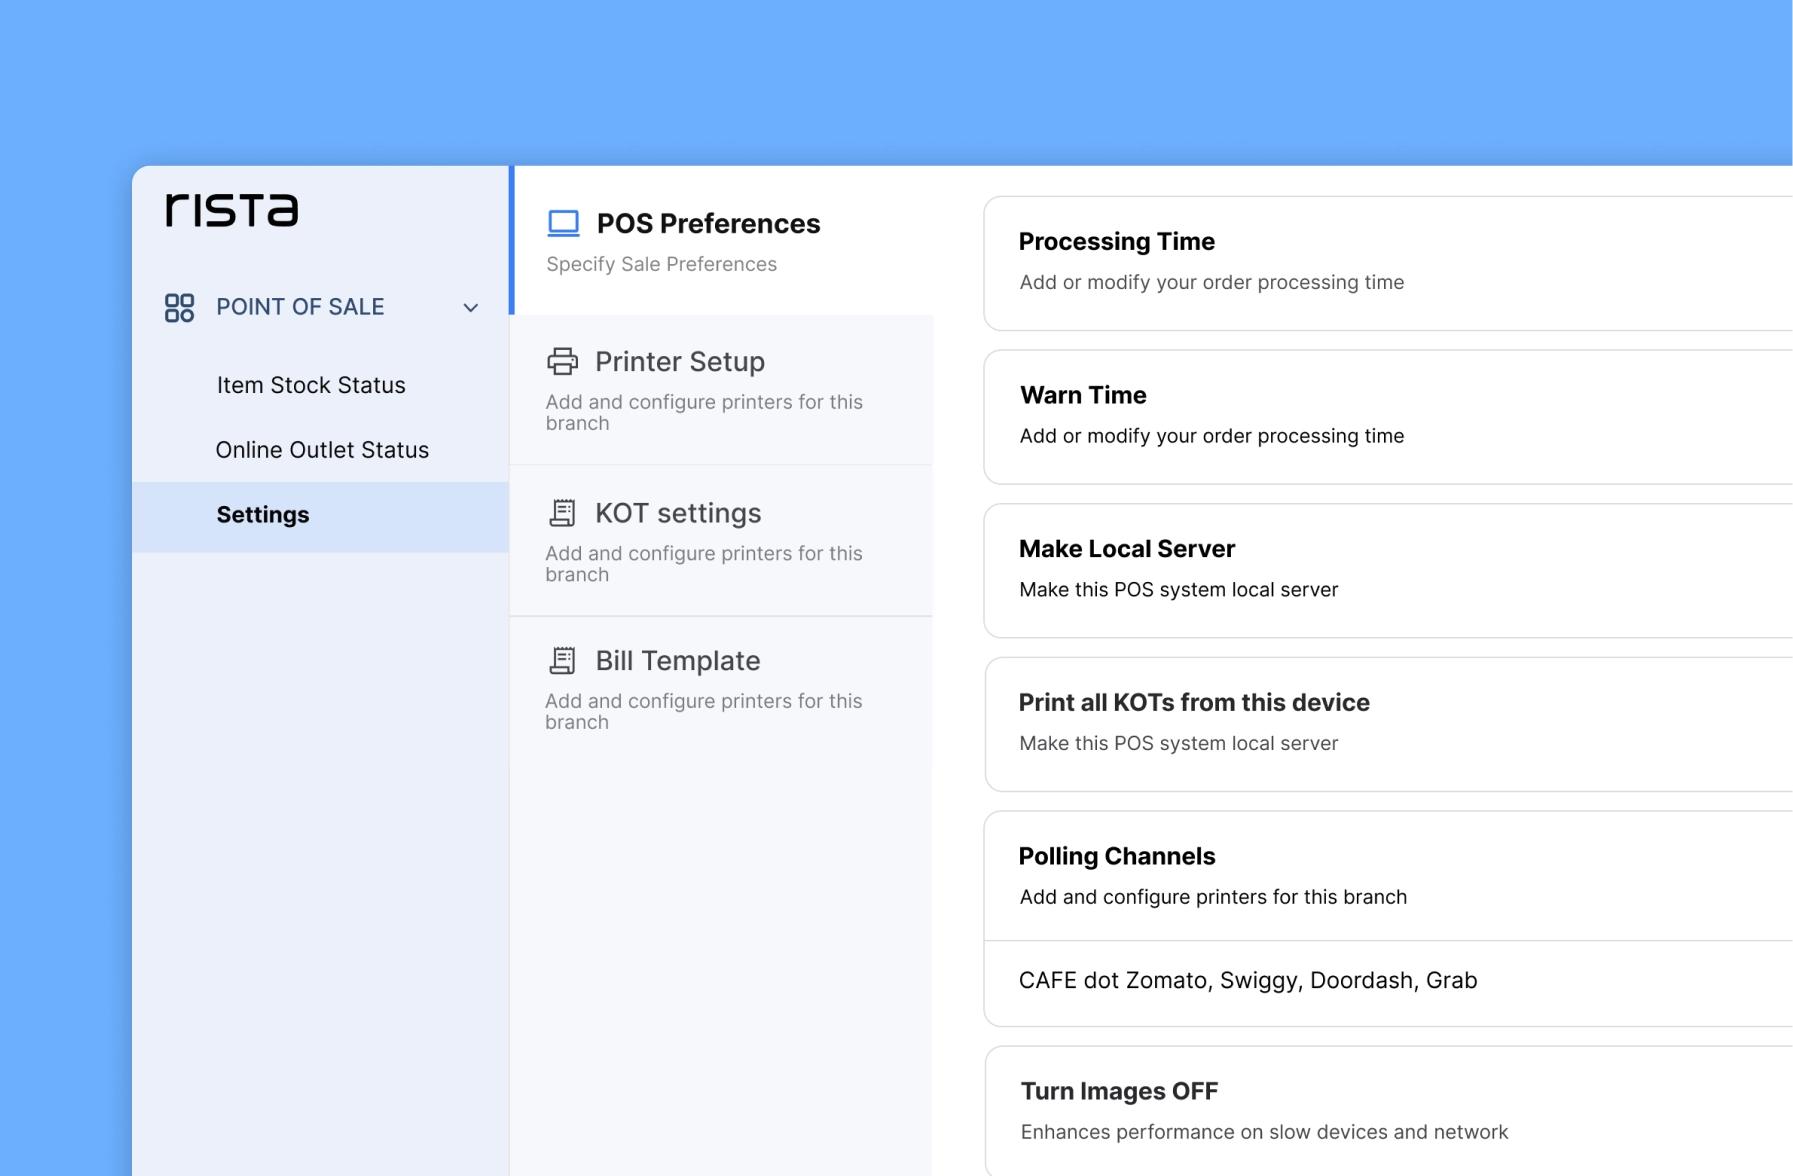Open the KOT settings tab
The height and width of the screenshot is (1176, 1793).
coord(678,513)
